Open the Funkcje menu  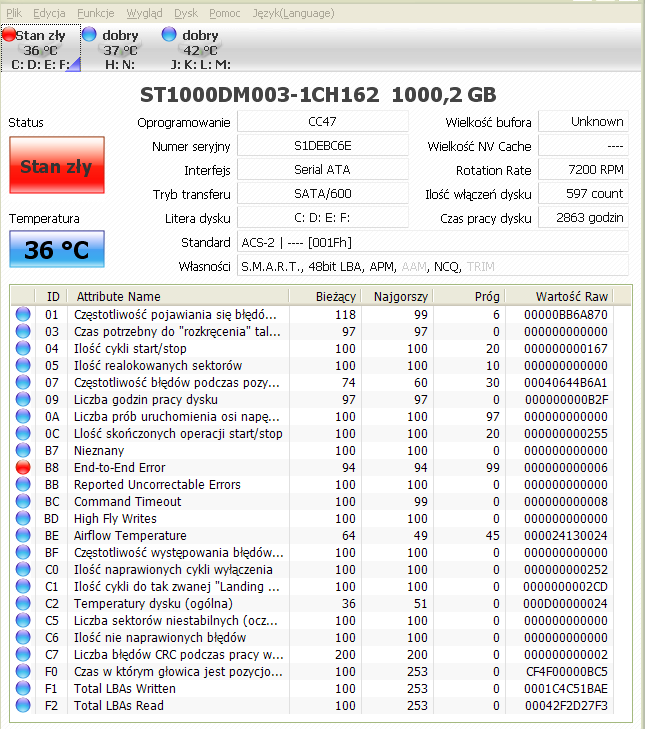pos(96,13)
